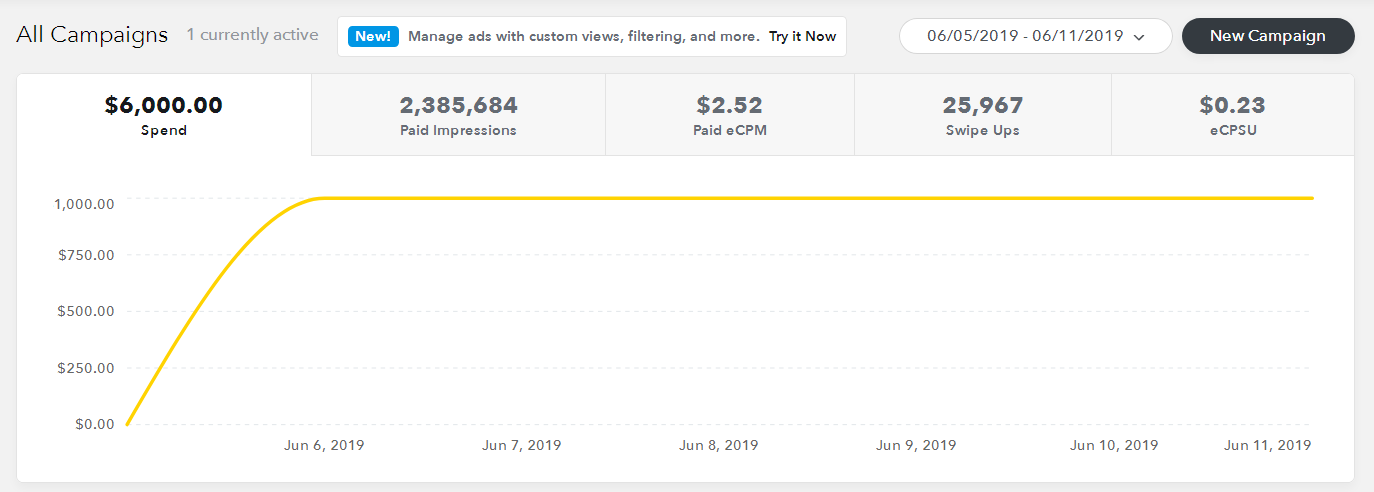Click the Manage ads announcement banner text
Viewport: 1374px width, 492px height.
[584, 36]
